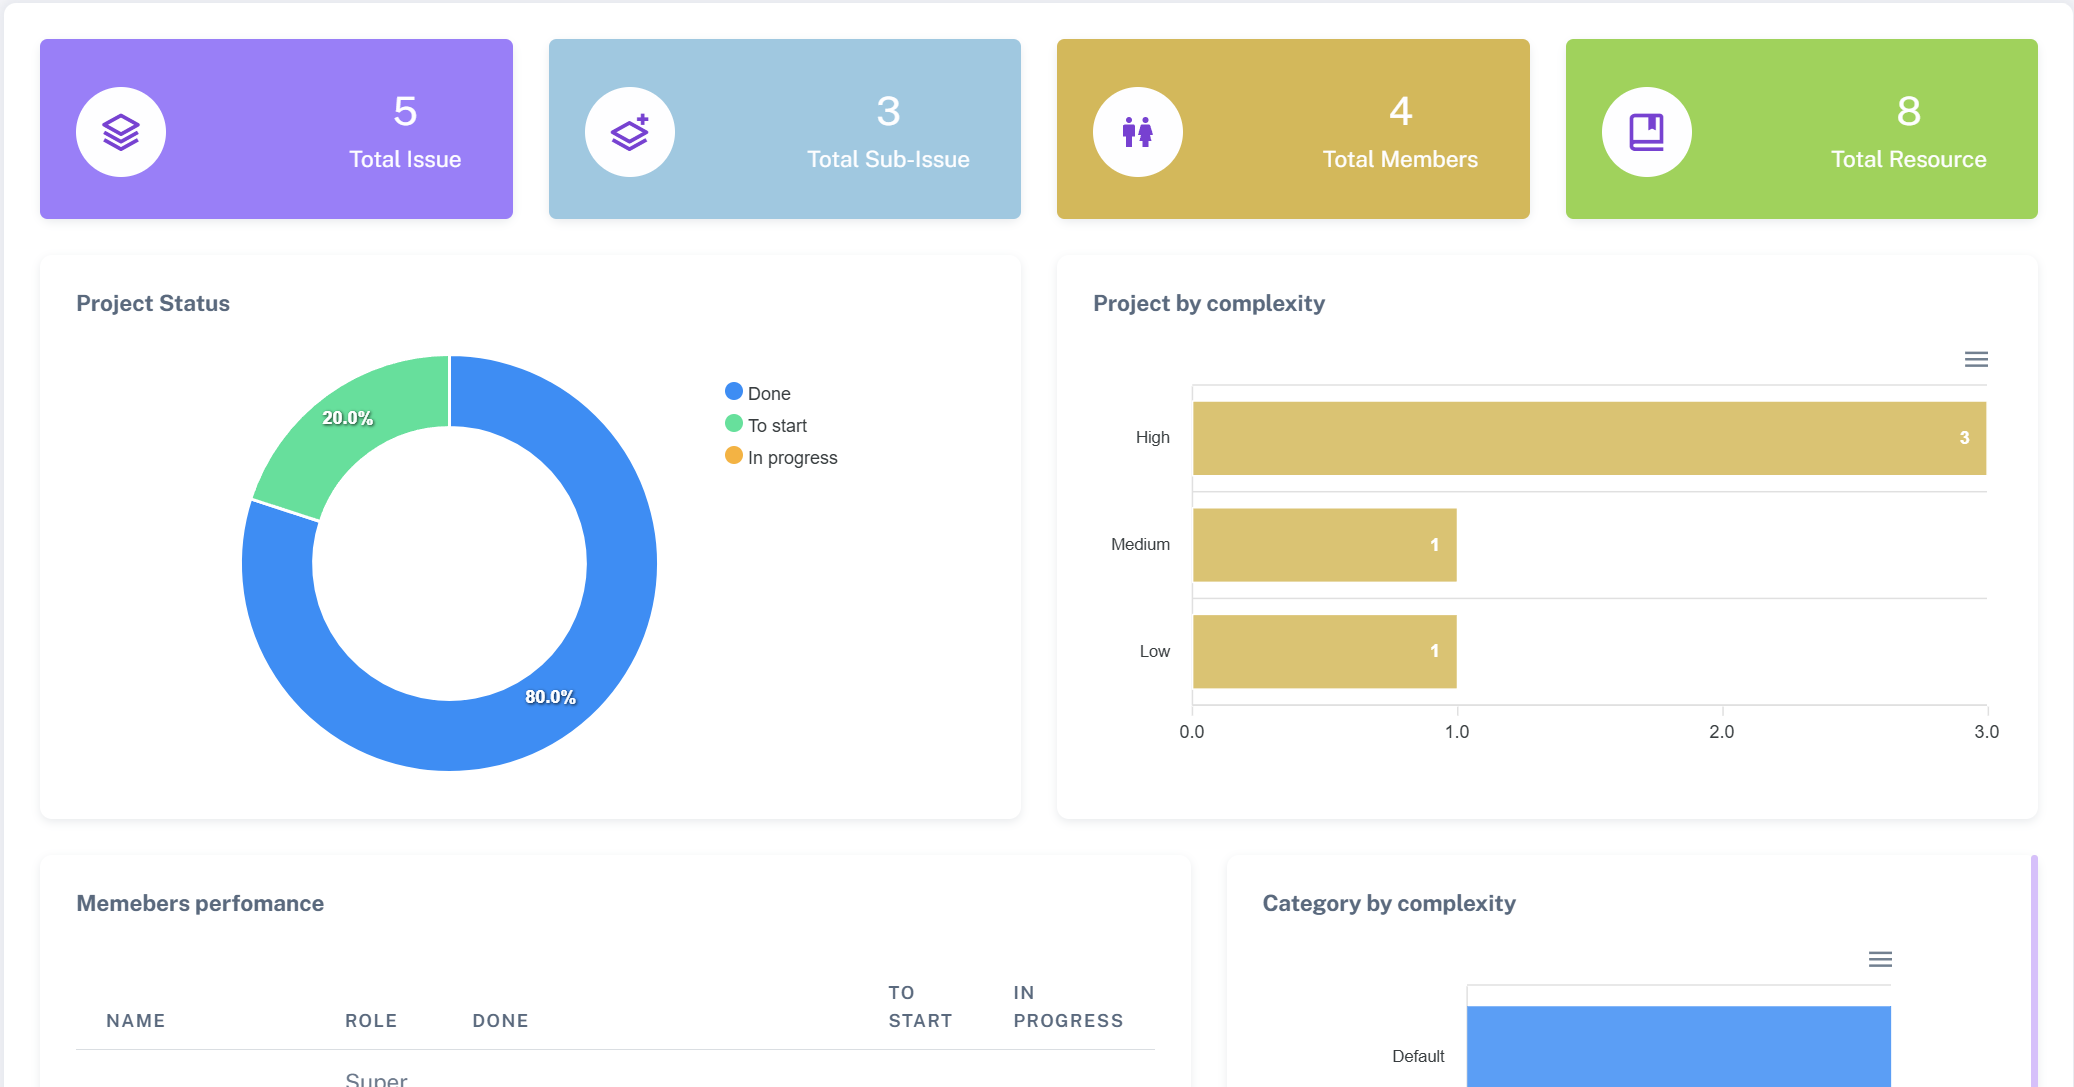The image size is (2074, 1087).
Task: Click the layers-plus Total Sub-Issue icon
Action: click(630, 132)
